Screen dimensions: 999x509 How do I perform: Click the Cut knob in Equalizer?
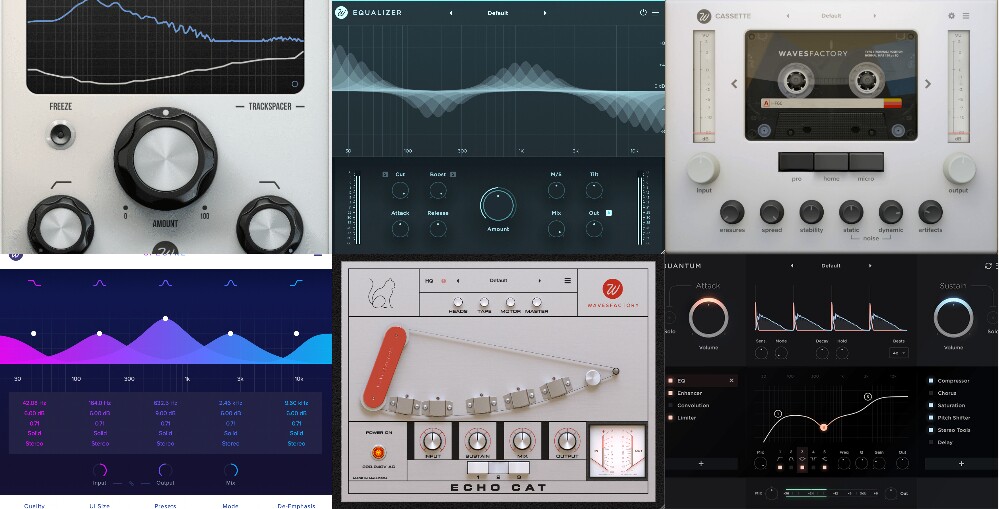coord(400,190)
